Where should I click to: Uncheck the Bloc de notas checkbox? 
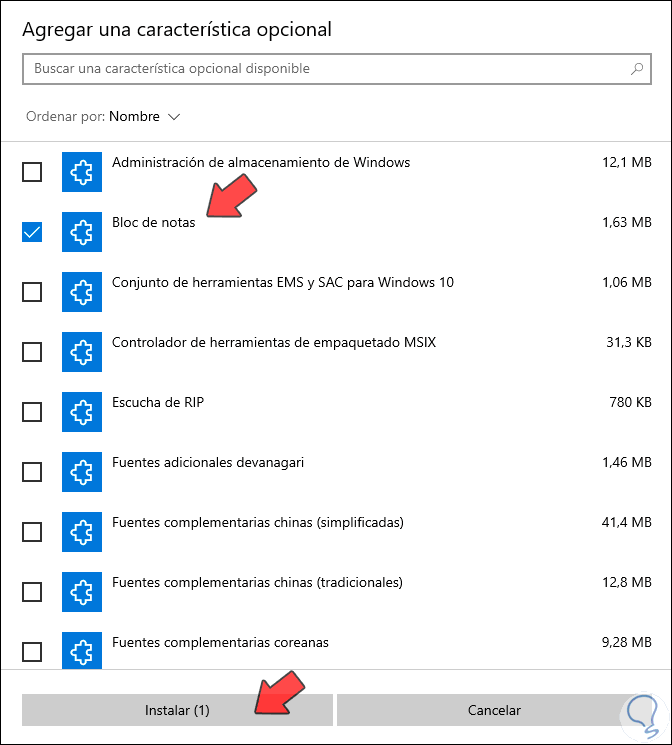point(32,232)
